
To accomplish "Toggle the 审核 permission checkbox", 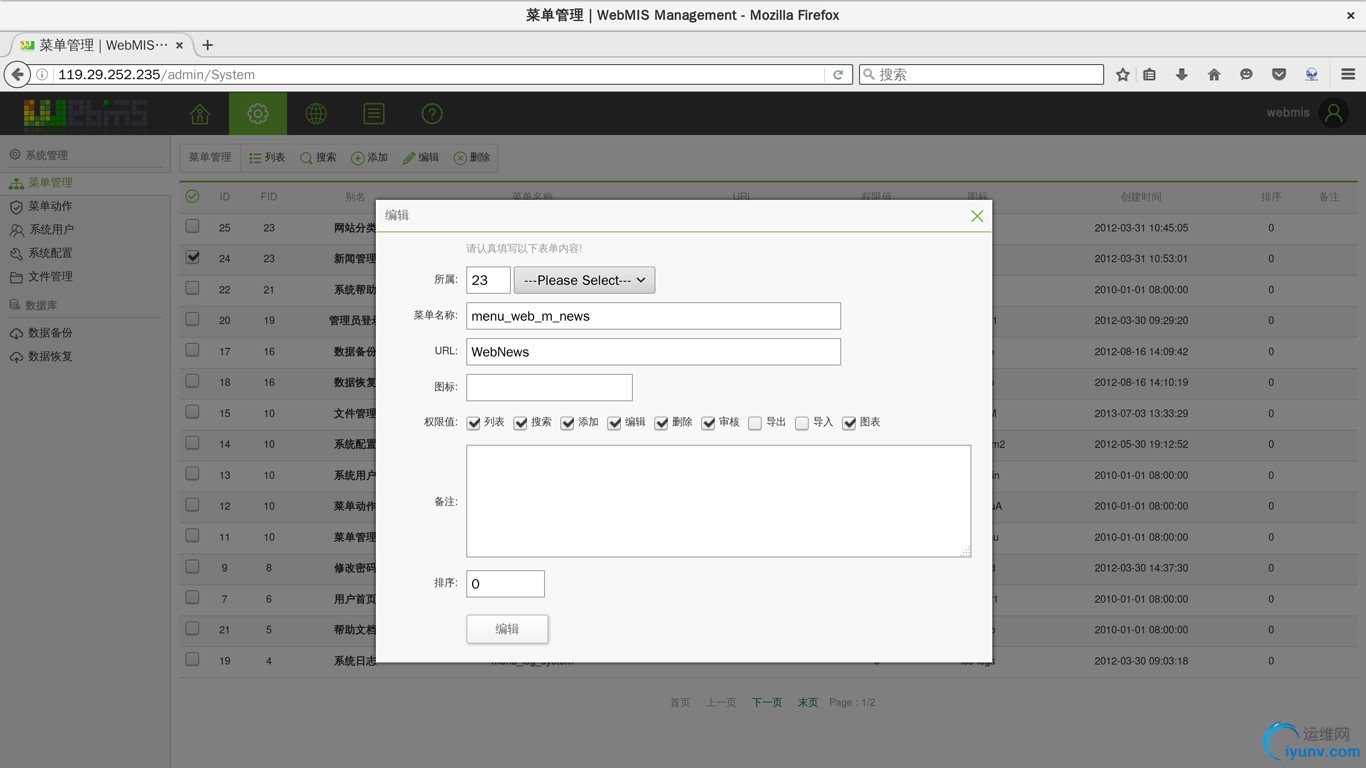I will [x=709, y=423].
